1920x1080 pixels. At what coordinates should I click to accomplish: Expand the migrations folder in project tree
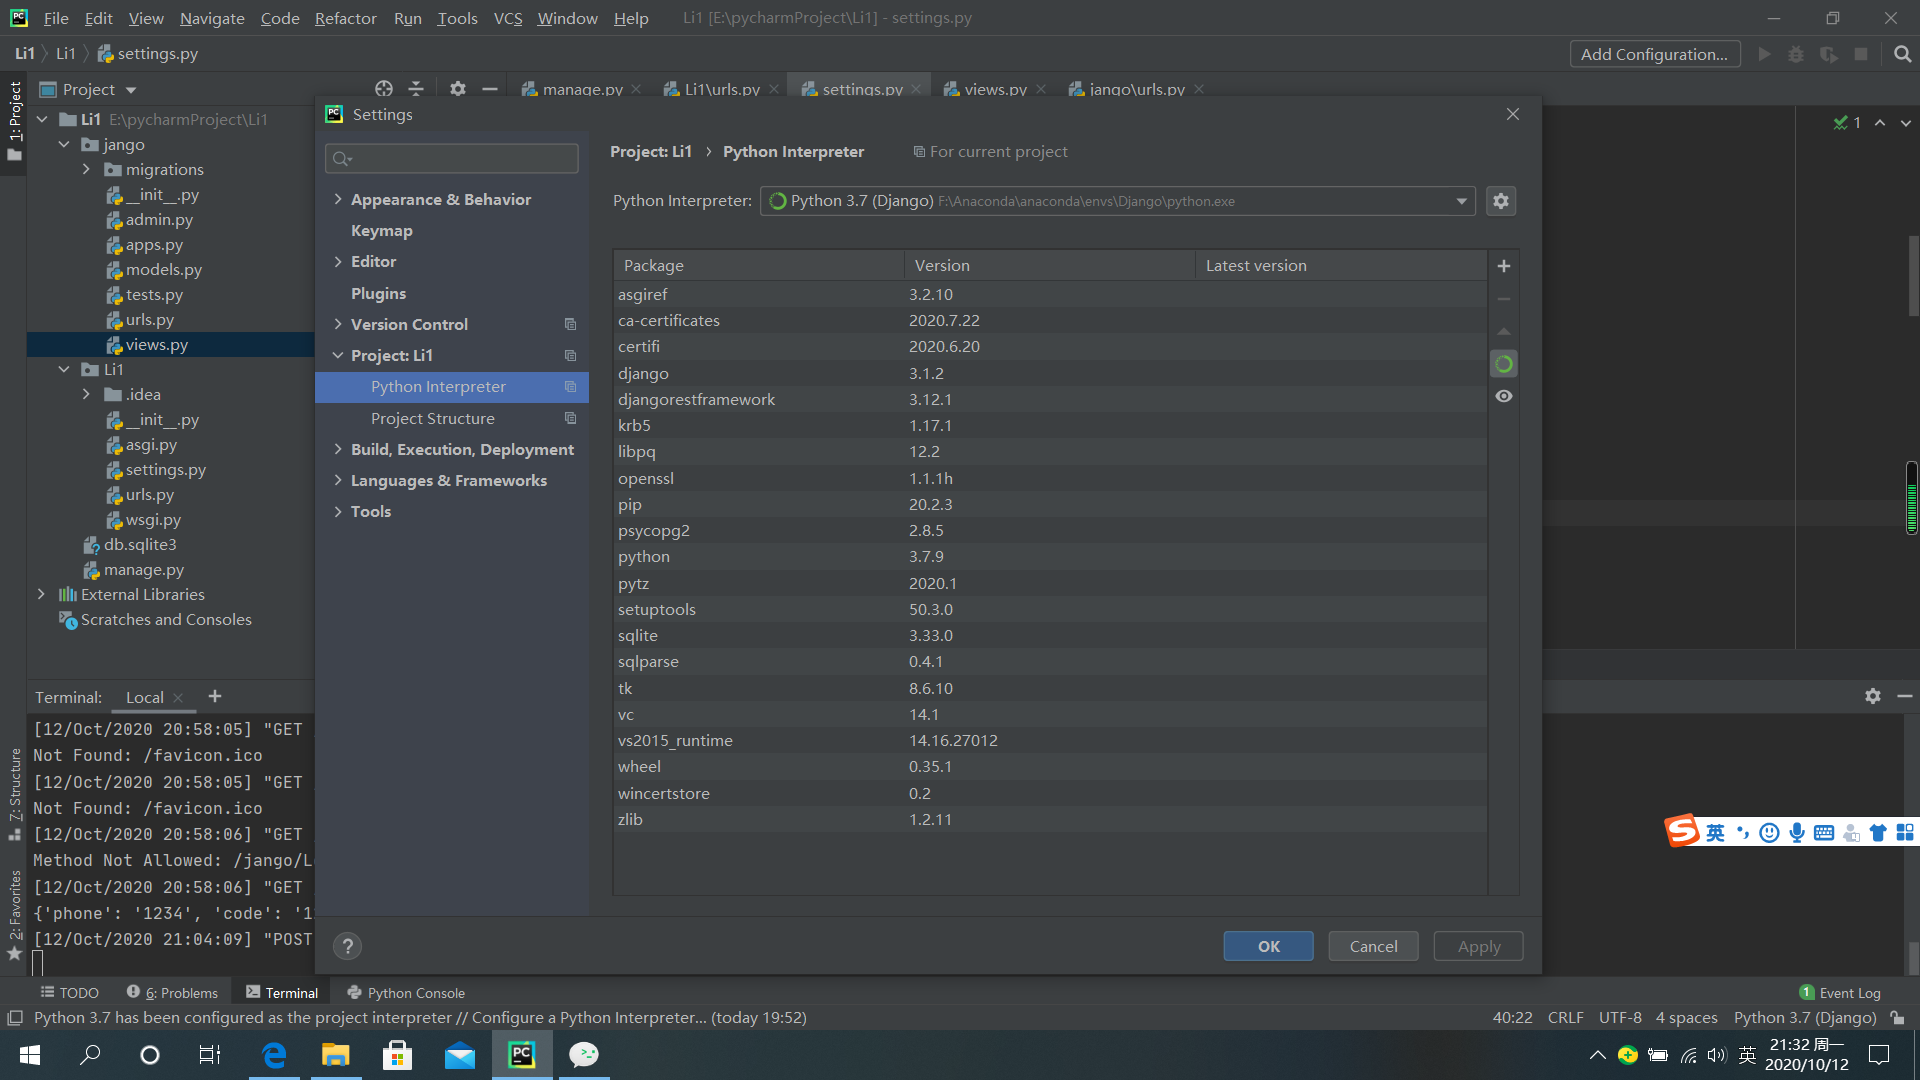tap(86, 169)
